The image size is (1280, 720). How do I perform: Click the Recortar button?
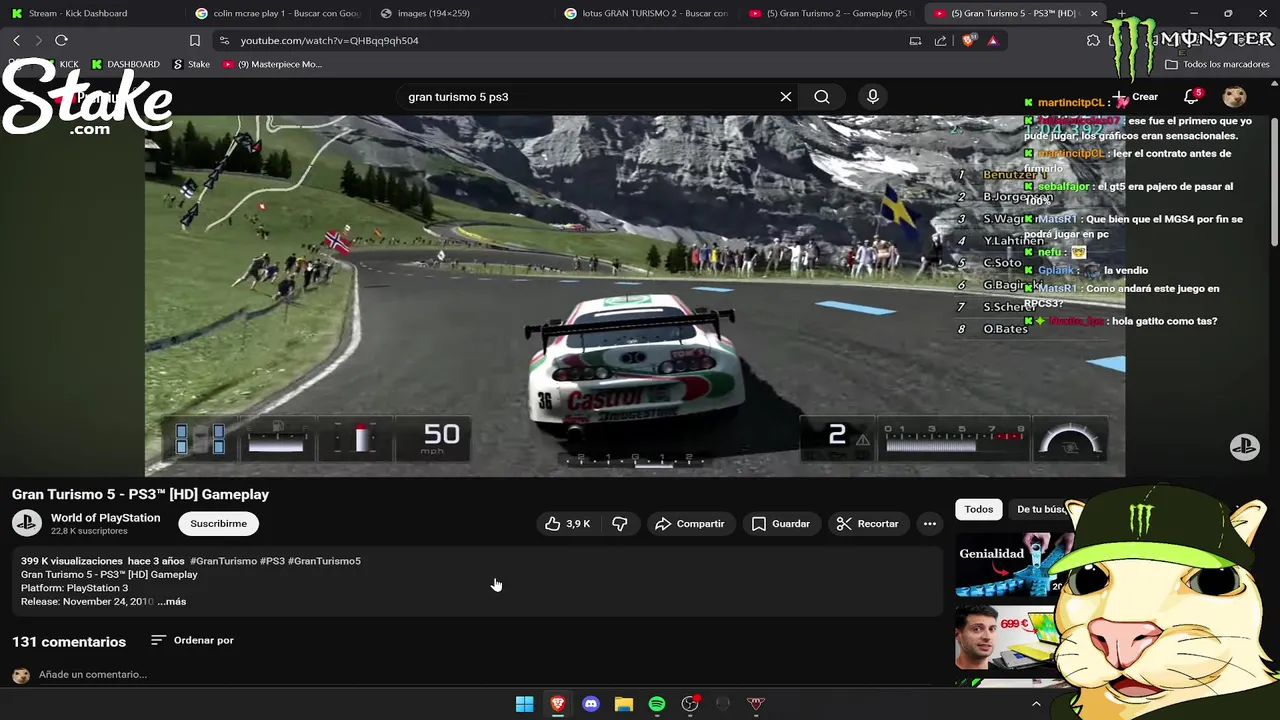pos(868,524)
